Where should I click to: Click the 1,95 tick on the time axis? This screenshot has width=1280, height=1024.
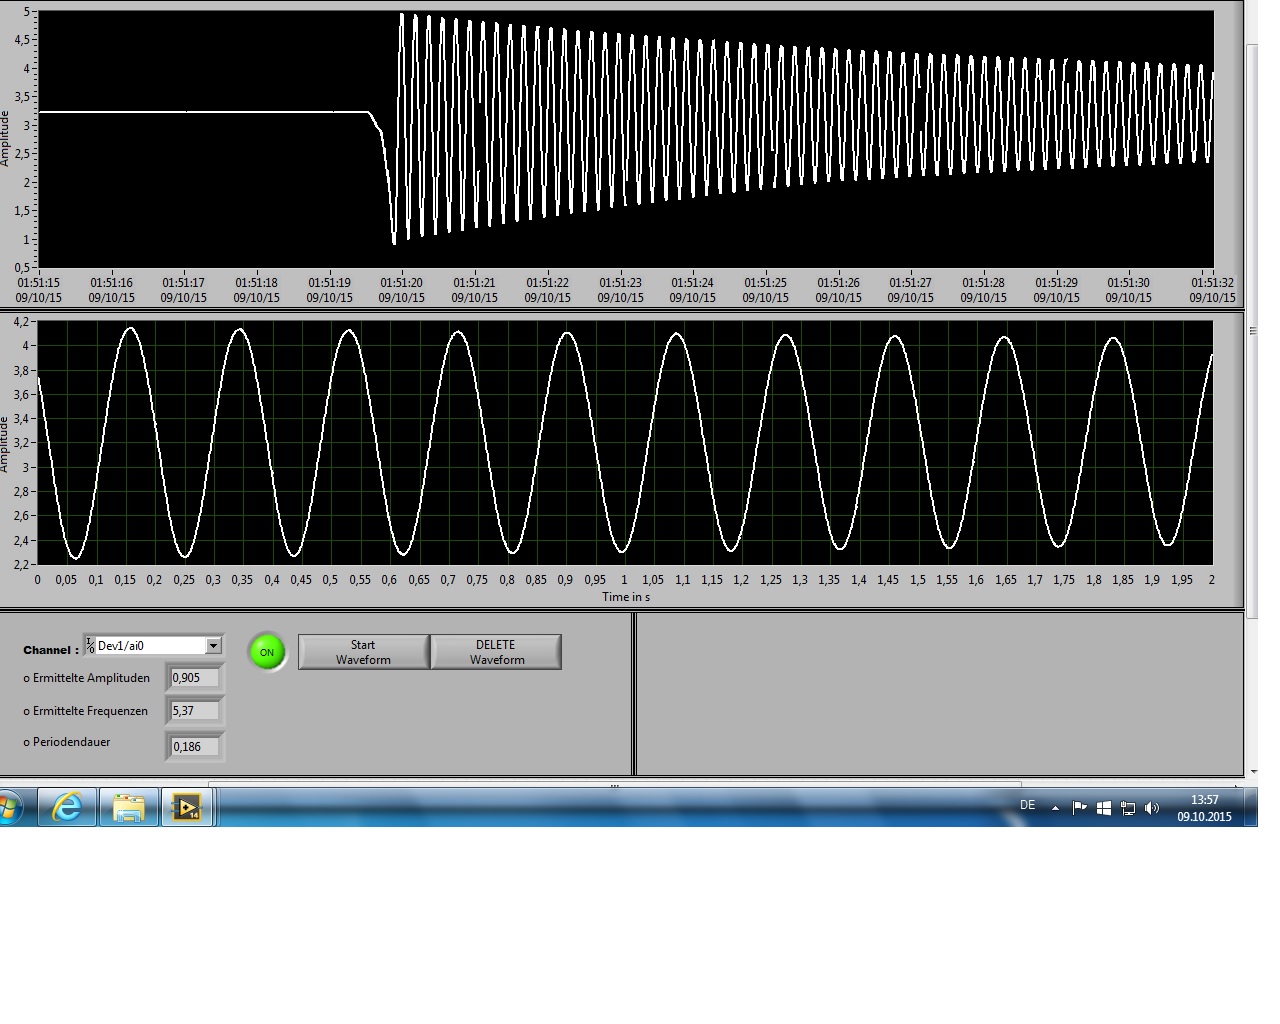click(x=1182, y=579)
